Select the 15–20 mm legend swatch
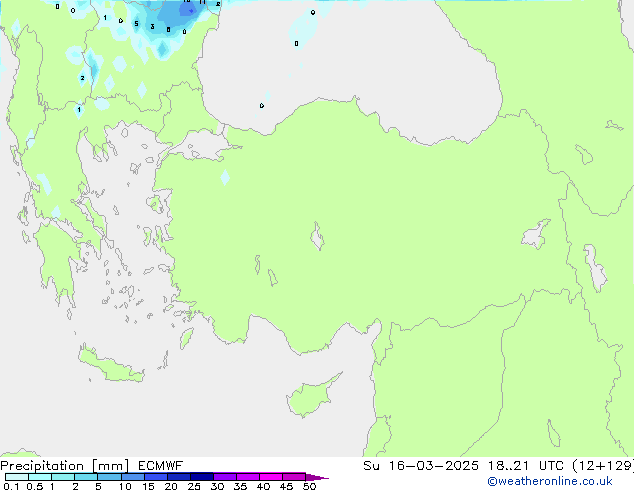Image resolution: width=634 pixels, height=490 pixels. tap(155, 477)
